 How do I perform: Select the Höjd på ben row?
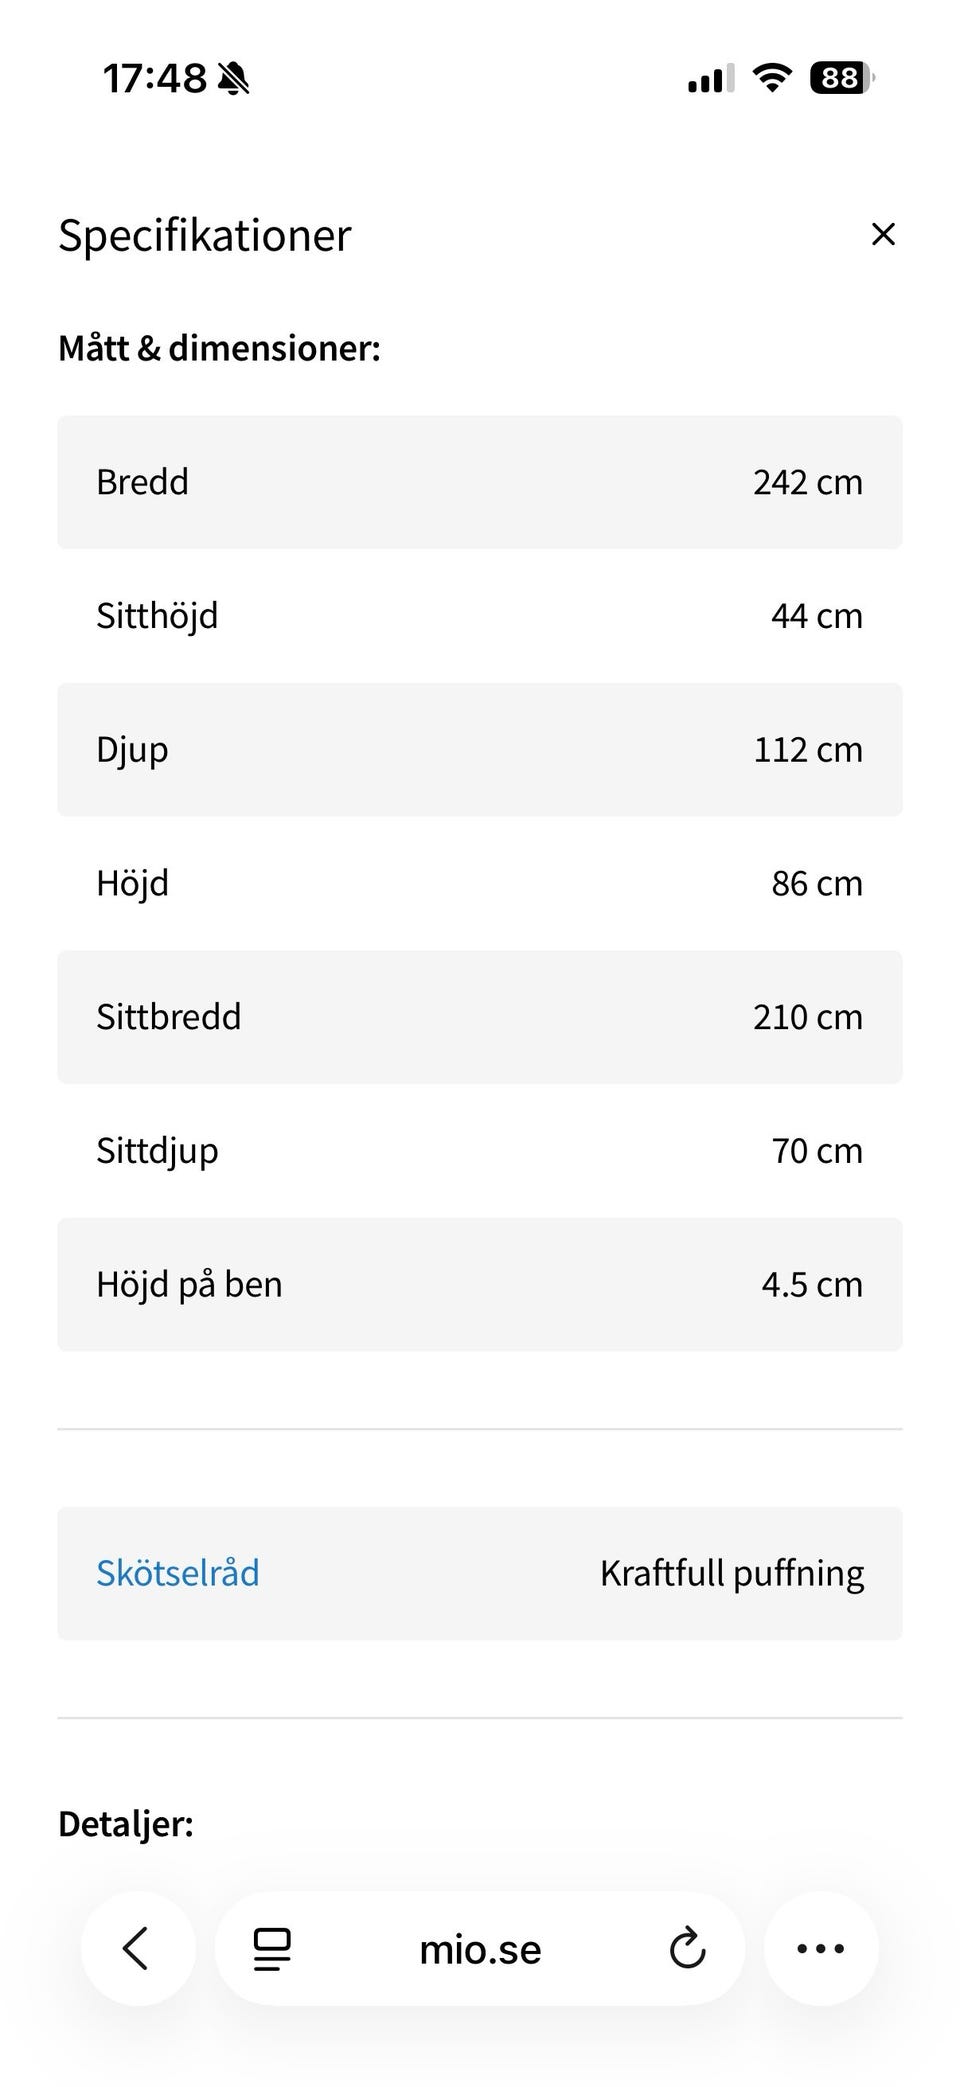pyautogui.click(x=480, y=1284)
